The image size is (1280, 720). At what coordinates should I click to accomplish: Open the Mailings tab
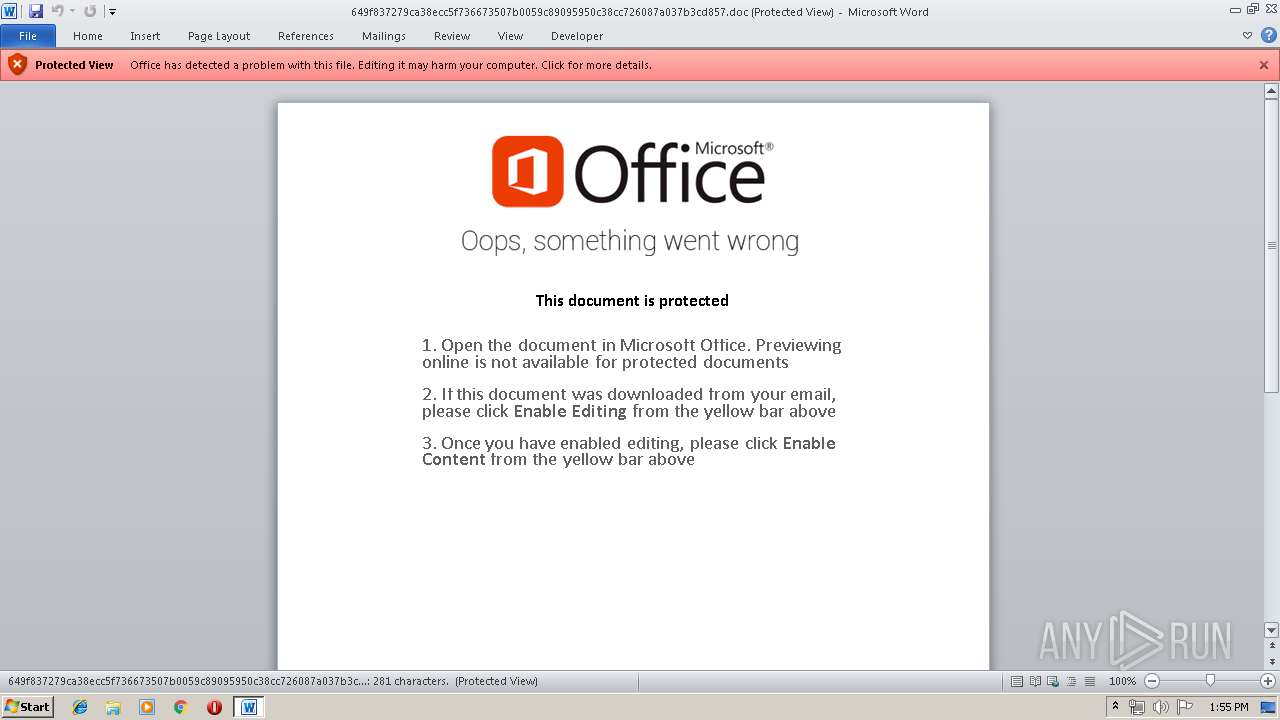click(384, 36)
